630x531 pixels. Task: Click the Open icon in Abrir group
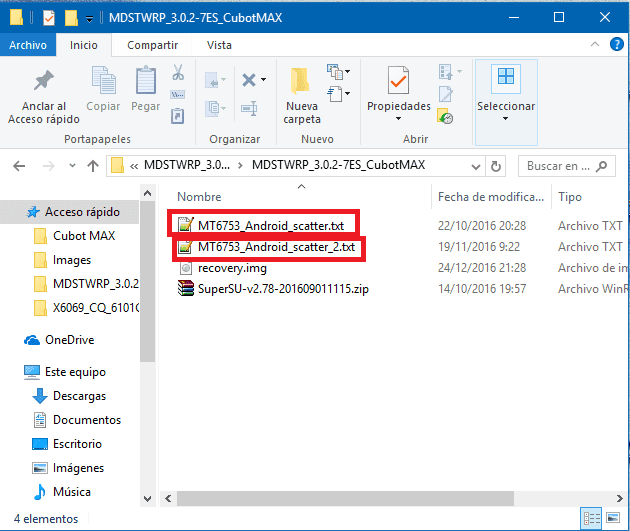coord(445,72)
